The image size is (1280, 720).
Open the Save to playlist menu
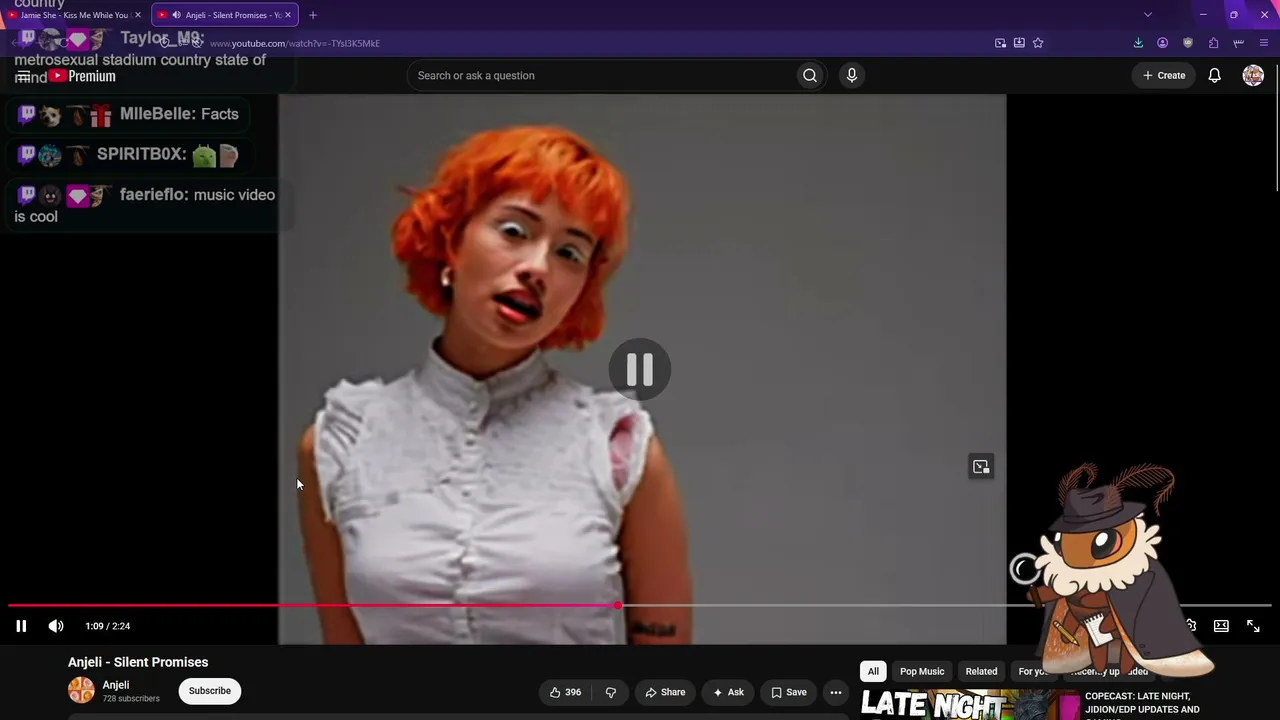[788, 692]
